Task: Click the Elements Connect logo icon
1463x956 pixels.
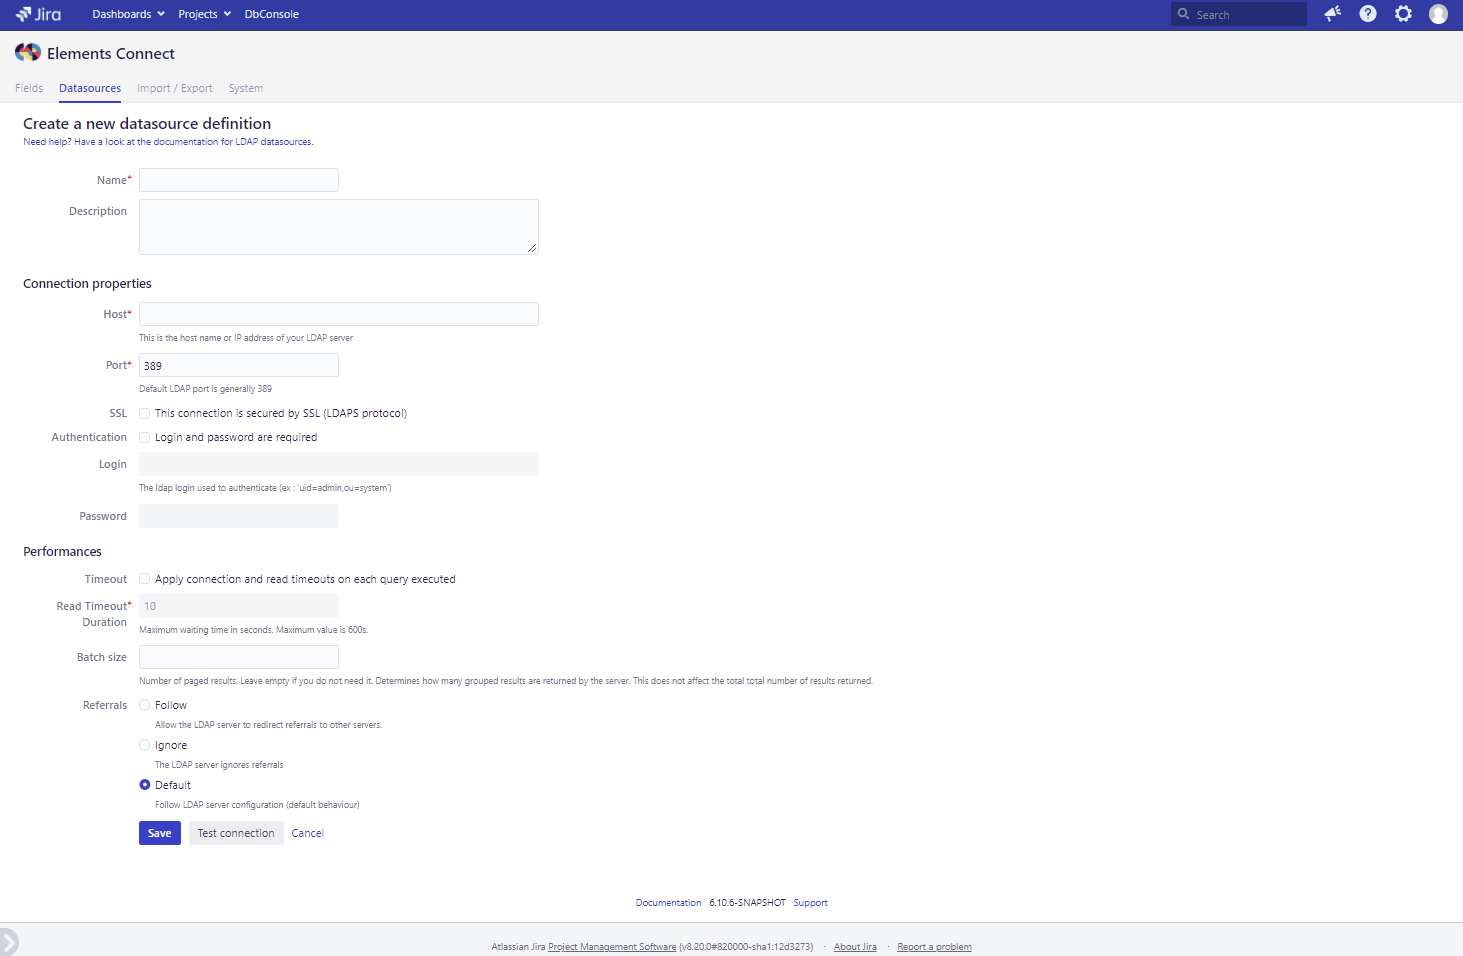Action: (28, 53)
